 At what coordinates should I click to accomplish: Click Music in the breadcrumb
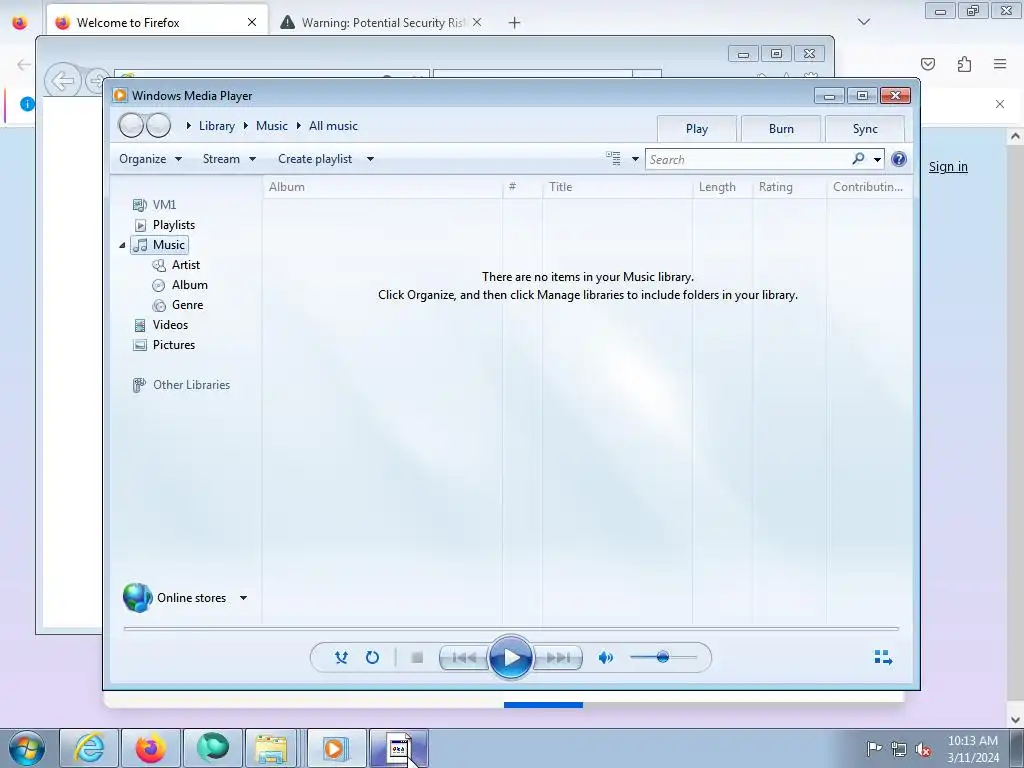pos(272,126)
